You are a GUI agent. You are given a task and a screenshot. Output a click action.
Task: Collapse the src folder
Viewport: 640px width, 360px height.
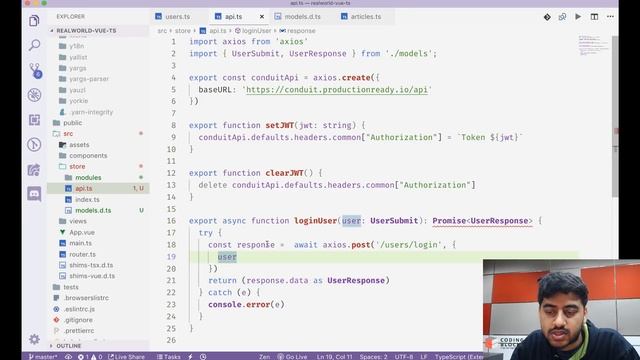(68, 133)
